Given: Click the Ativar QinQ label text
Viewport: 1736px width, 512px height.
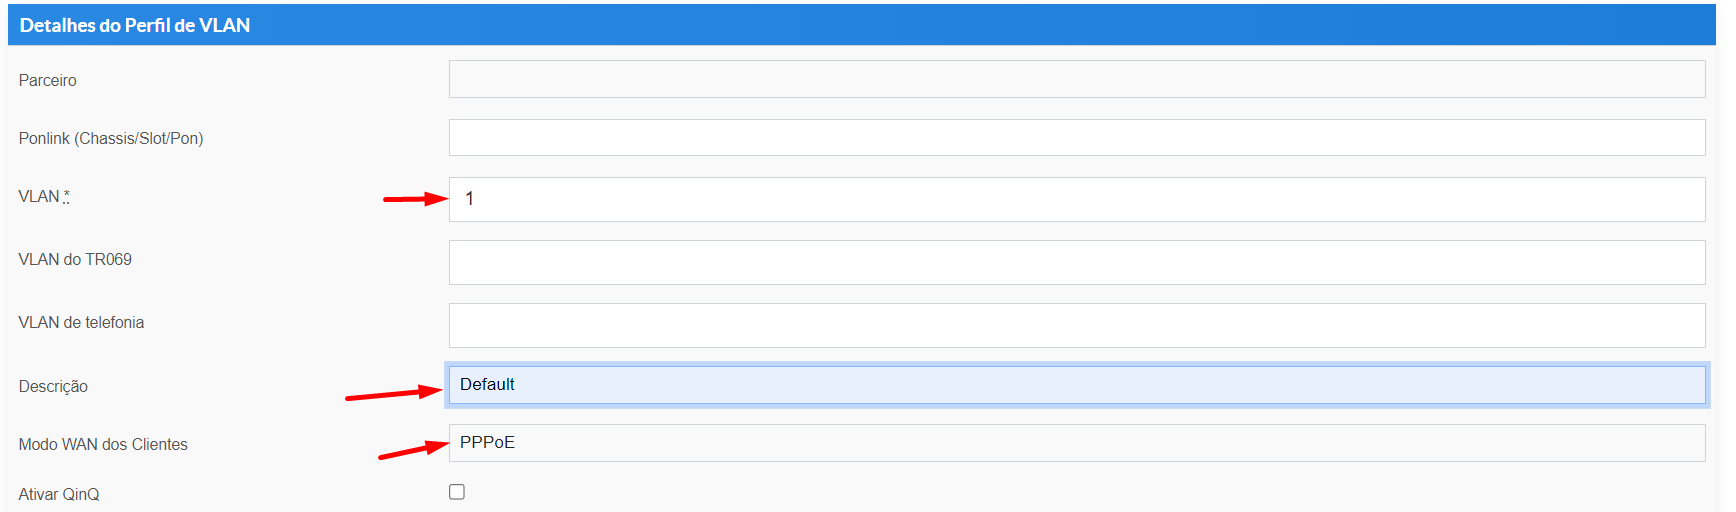Looking at the screenshot, I should [x=59, y=494].
